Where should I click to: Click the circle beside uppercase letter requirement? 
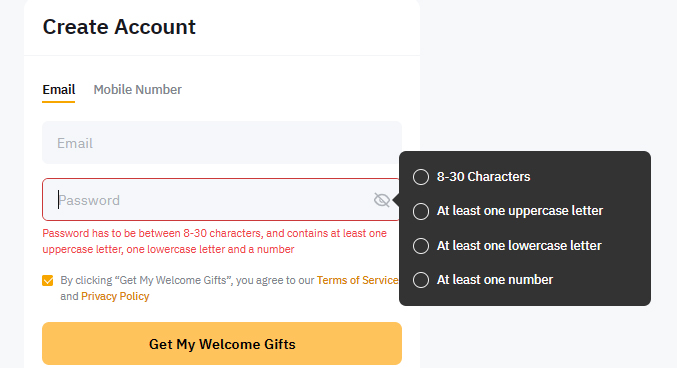point(421,211)
